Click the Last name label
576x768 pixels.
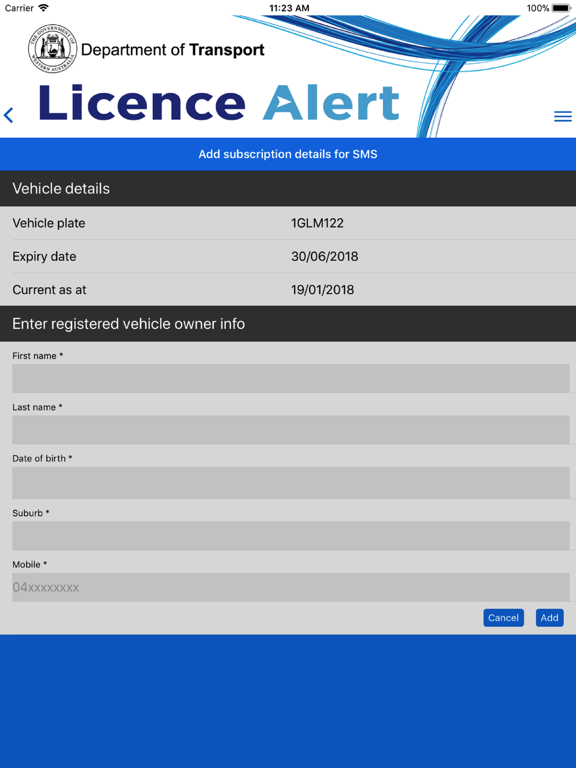(37, 407)
